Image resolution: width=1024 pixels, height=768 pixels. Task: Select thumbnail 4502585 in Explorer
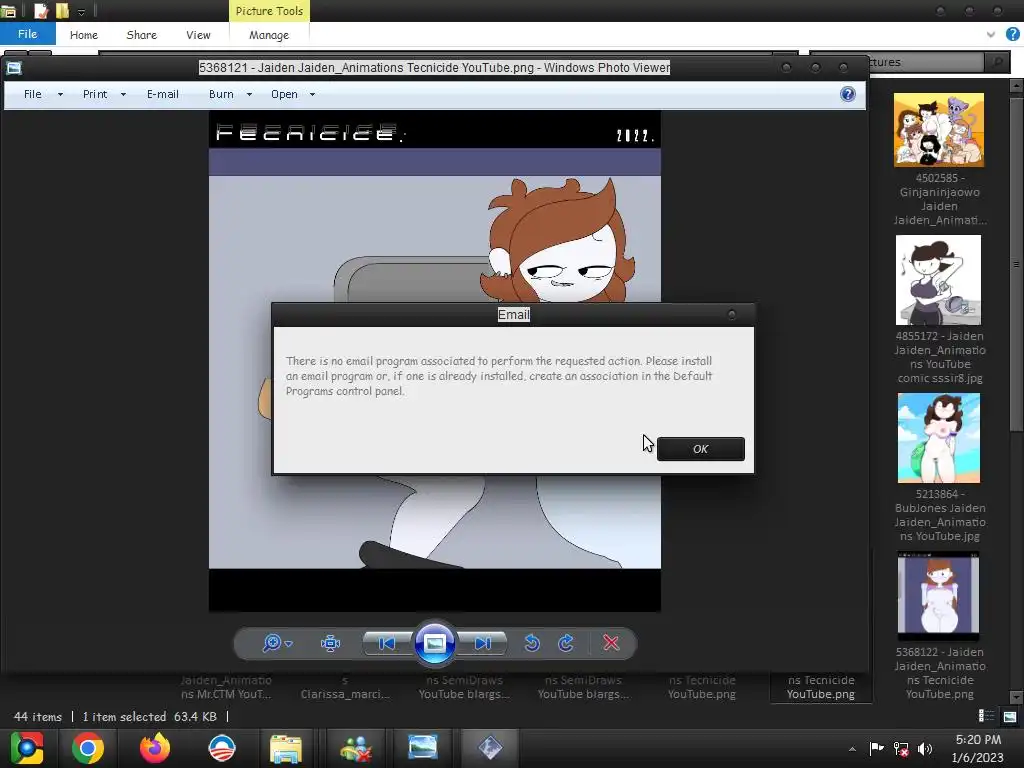(938, 129)
